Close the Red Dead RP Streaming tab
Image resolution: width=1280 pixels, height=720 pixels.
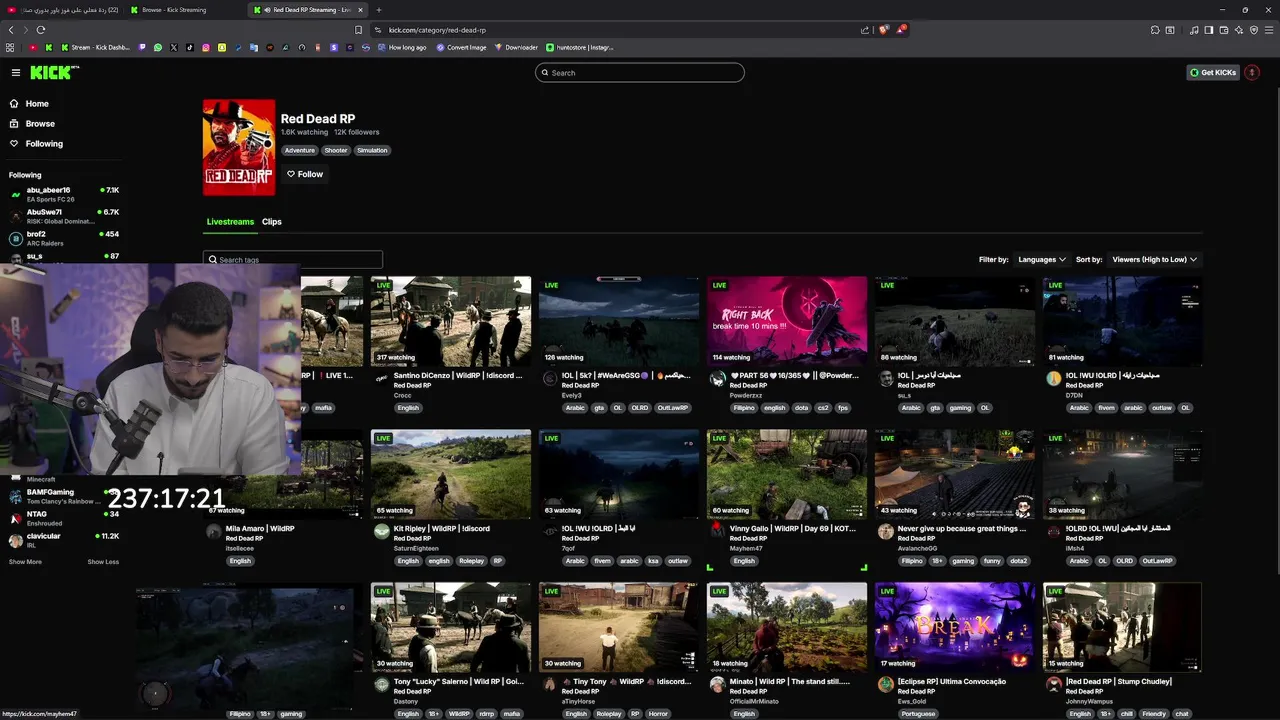tap(359, 10)
